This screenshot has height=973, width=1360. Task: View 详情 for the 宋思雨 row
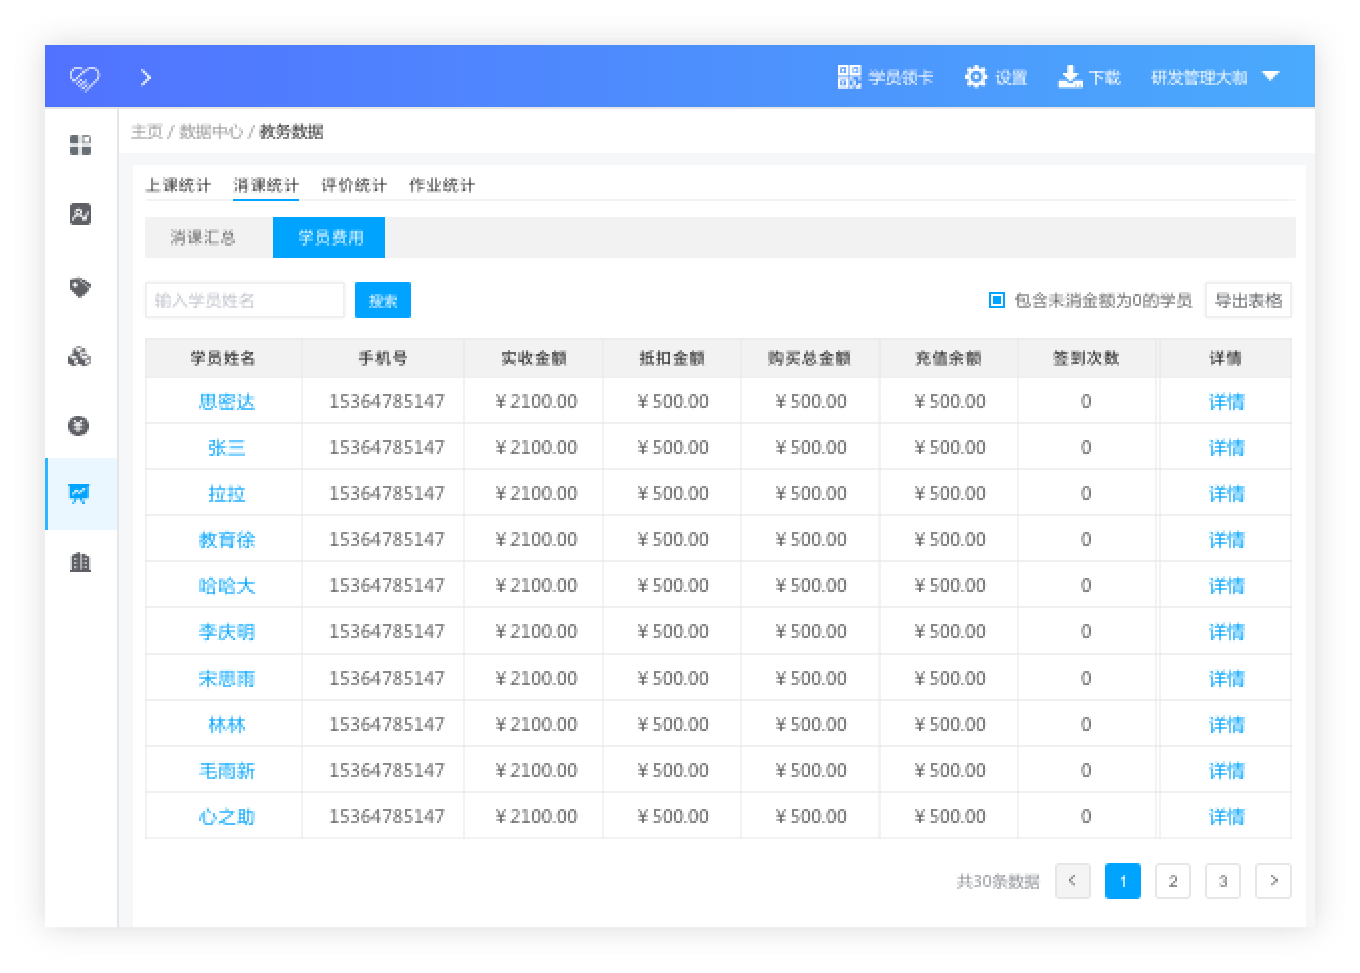[x=1227, y=679]
